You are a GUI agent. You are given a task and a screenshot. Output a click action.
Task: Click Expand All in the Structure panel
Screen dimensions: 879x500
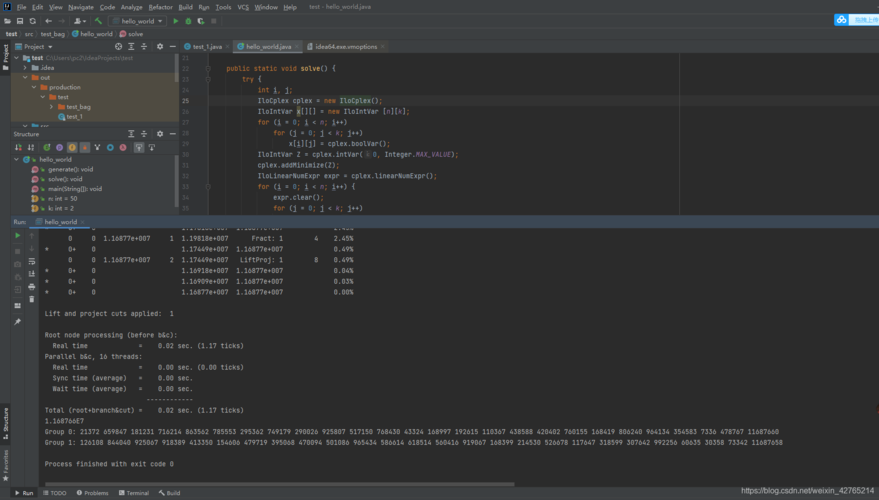coord(131,134)
